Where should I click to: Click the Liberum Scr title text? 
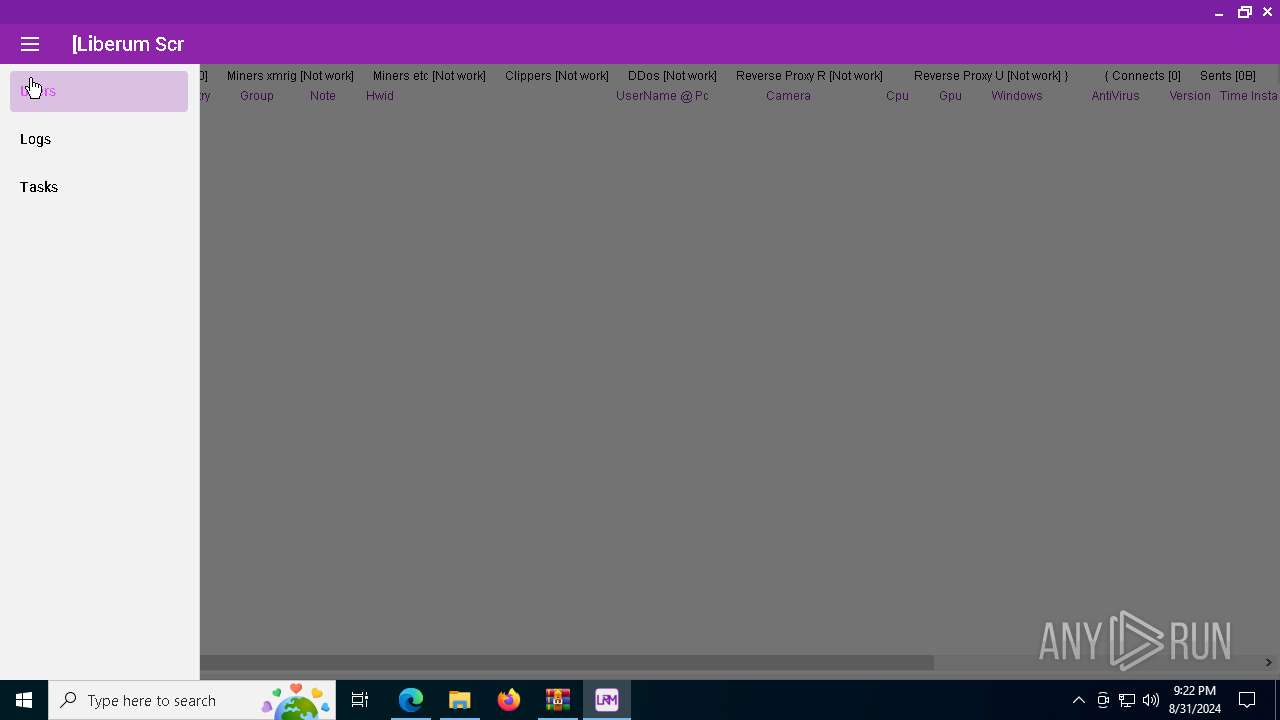pos(128,44)
